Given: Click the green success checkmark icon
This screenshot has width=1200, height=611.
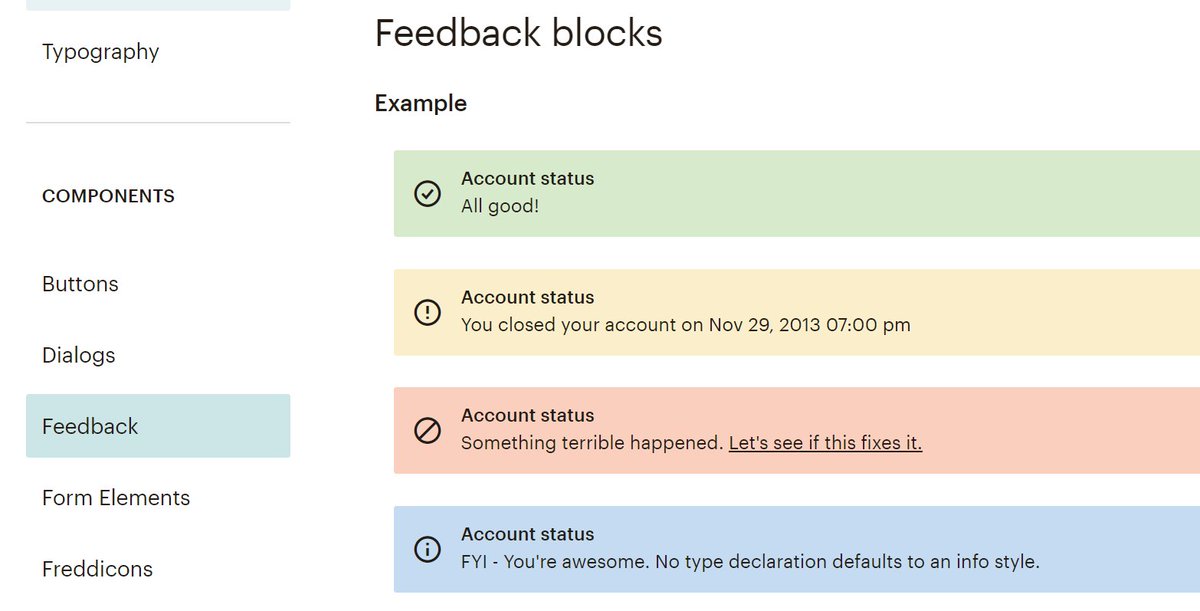Looking at the screenshot, I should point(427,194).
